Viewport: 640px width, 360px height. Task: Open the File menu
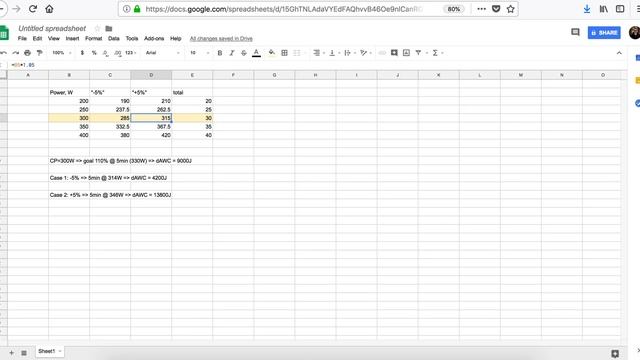22,38
